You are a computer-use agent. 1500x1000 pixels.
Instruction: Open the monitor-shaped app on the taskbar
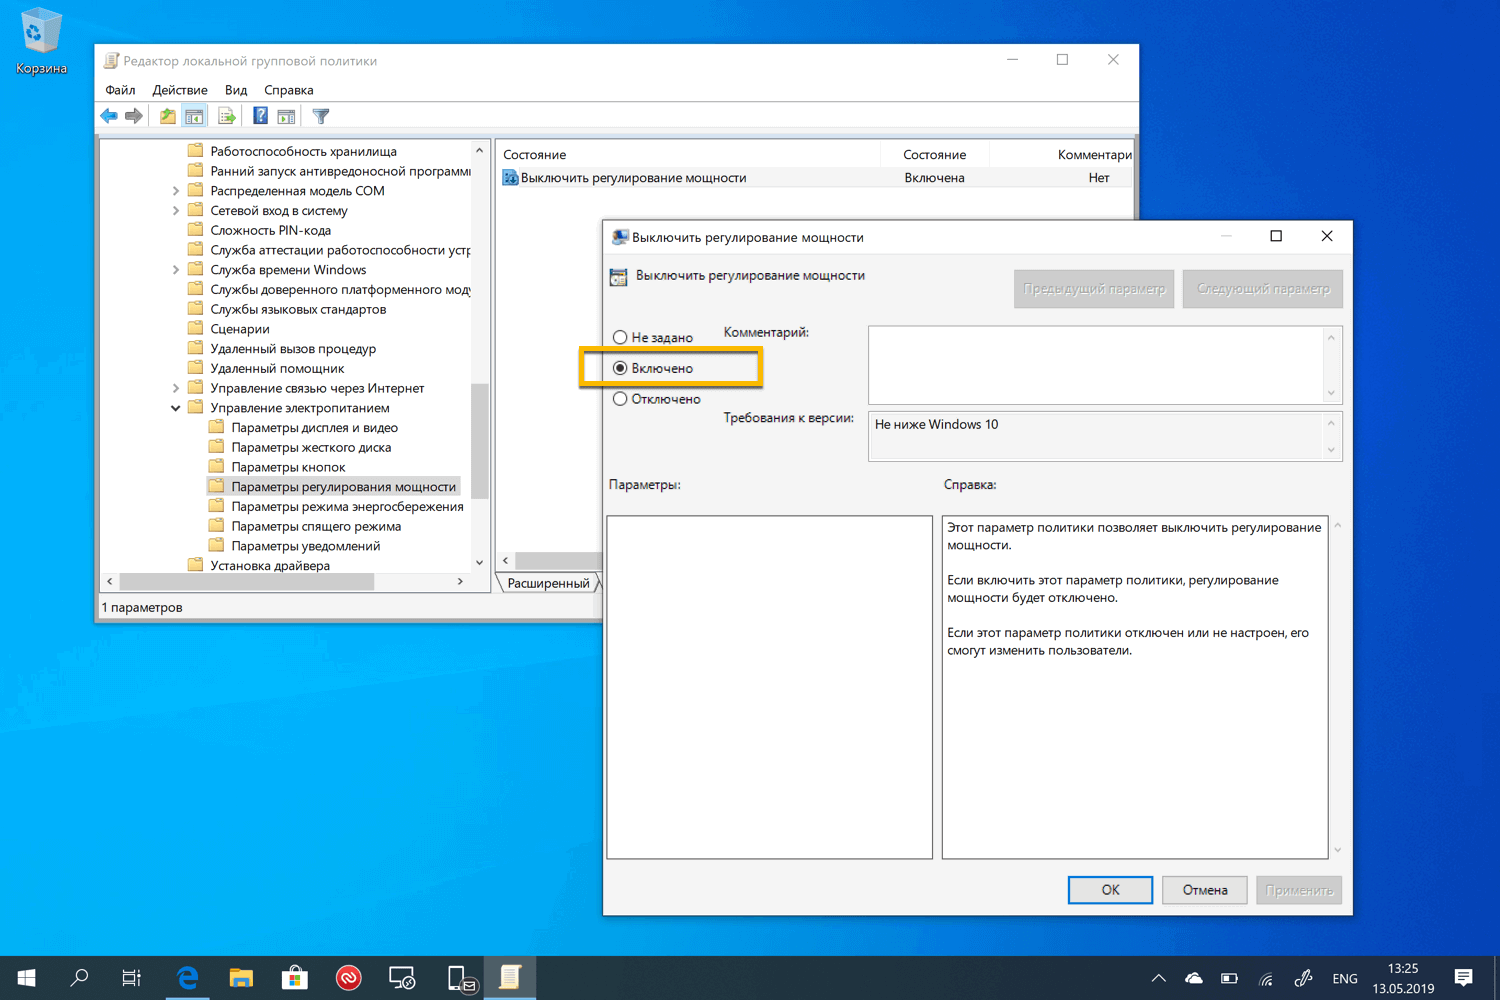pos(402,978)
